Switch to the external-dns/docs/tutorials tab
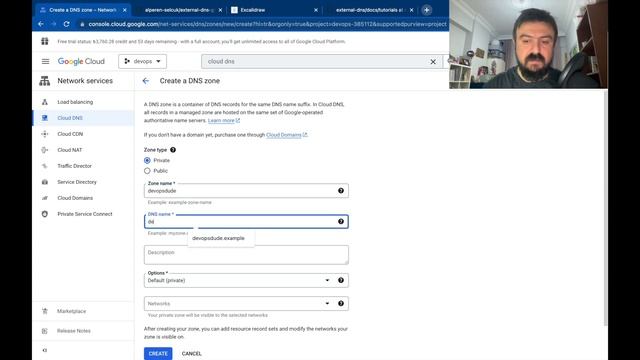The image size is (640, 360). pos(369,10)
